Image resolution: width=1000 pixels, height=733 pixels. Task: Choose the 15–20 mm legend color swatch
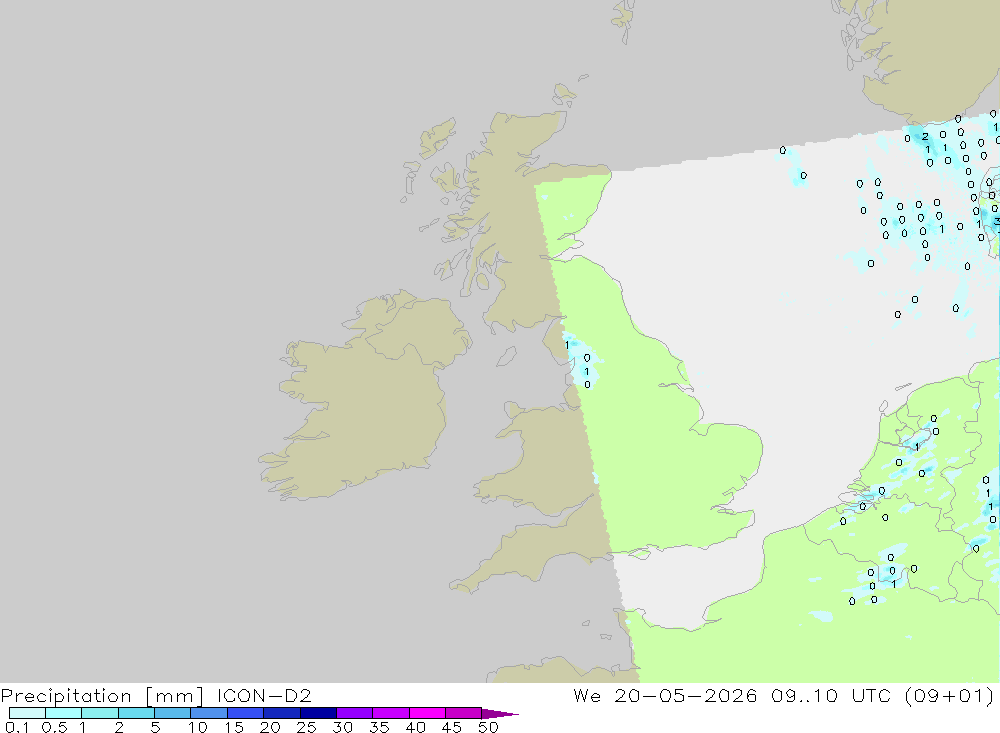click(246, 713)
